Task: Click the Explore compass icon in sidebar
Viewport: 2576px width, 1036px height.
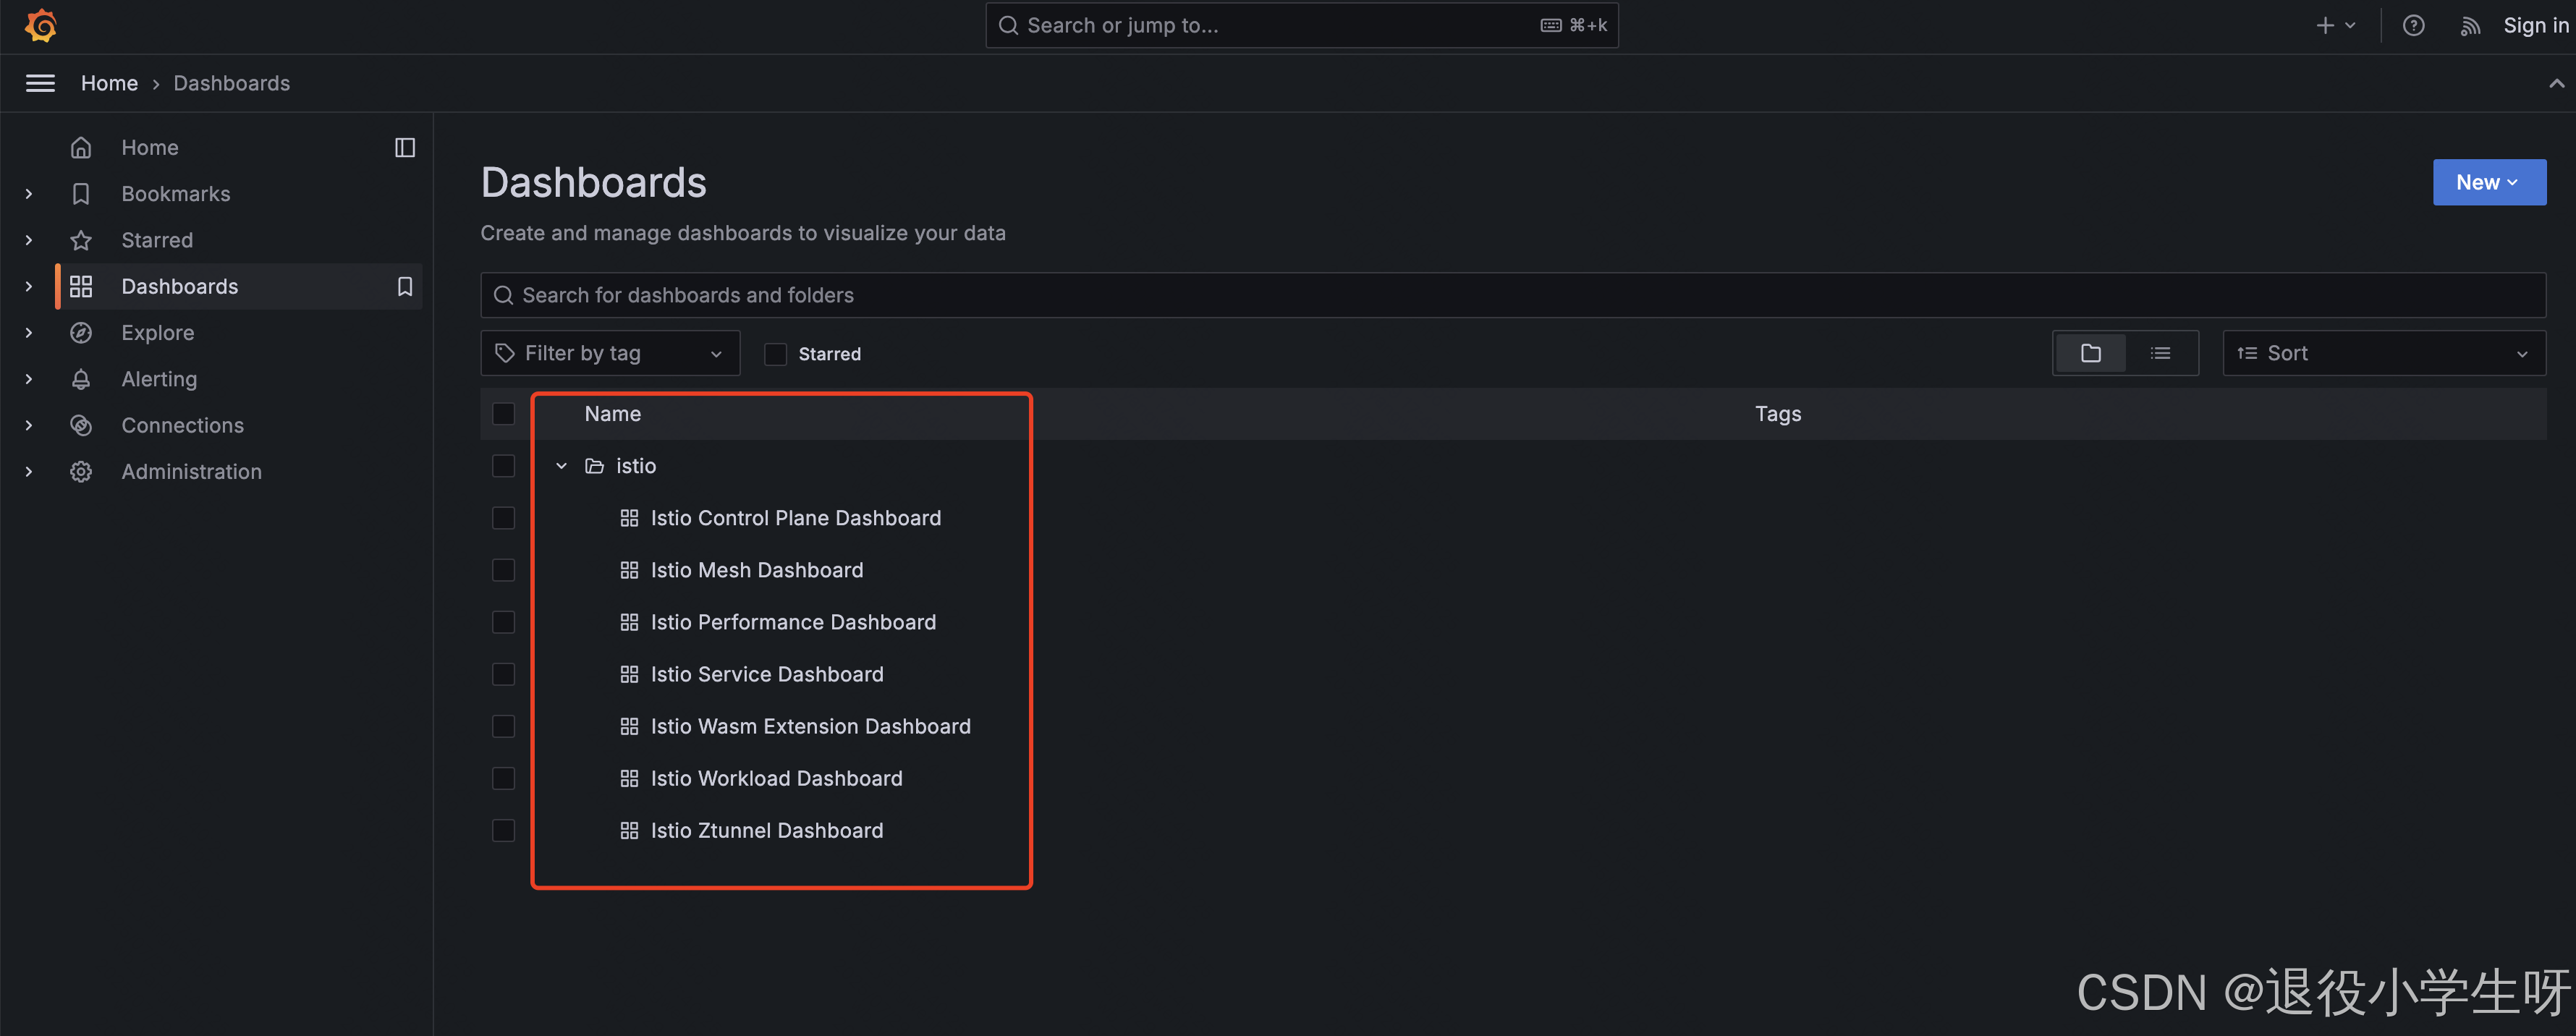Action: (81, 333)
